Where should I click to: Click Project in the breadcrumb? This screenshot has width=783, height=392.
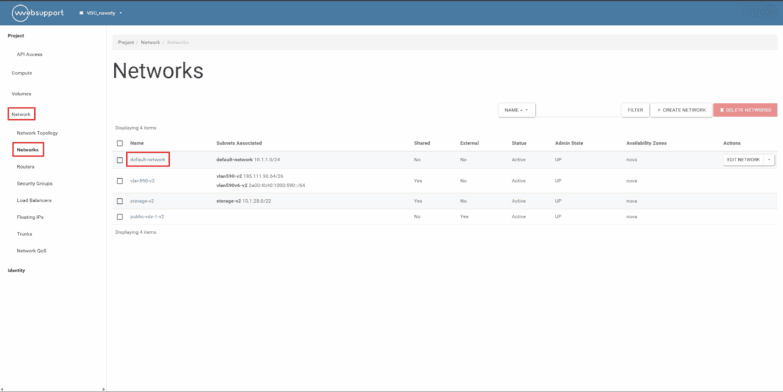pyautogui.click(x=126, y=42)
